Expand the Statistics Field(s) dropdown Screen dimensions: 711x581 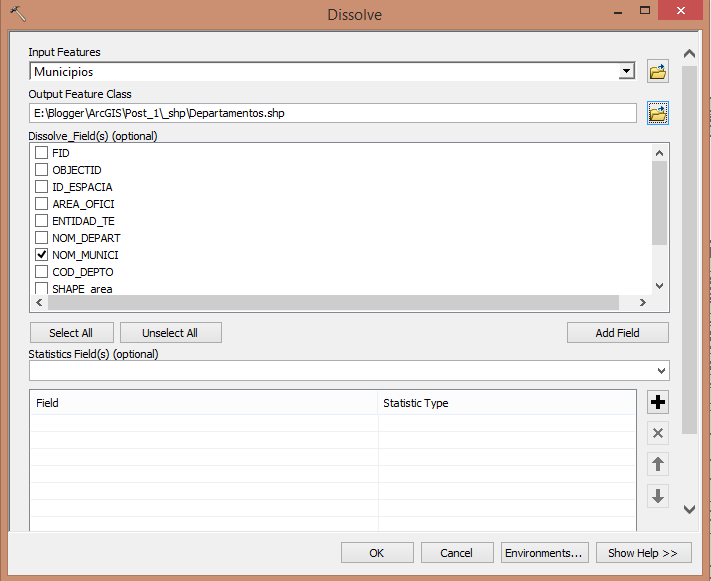click(661, 371)
